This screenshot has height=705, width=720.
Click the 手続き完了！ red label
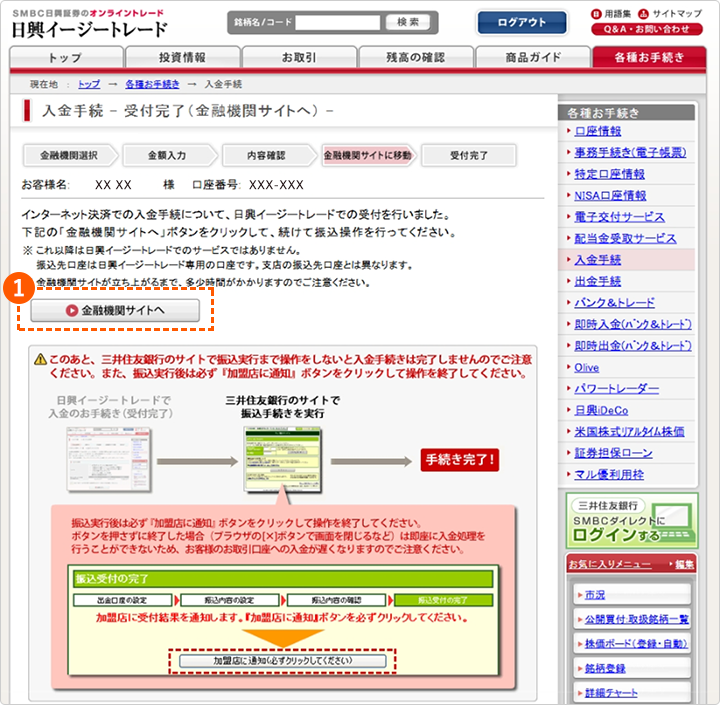pos(460,460)
